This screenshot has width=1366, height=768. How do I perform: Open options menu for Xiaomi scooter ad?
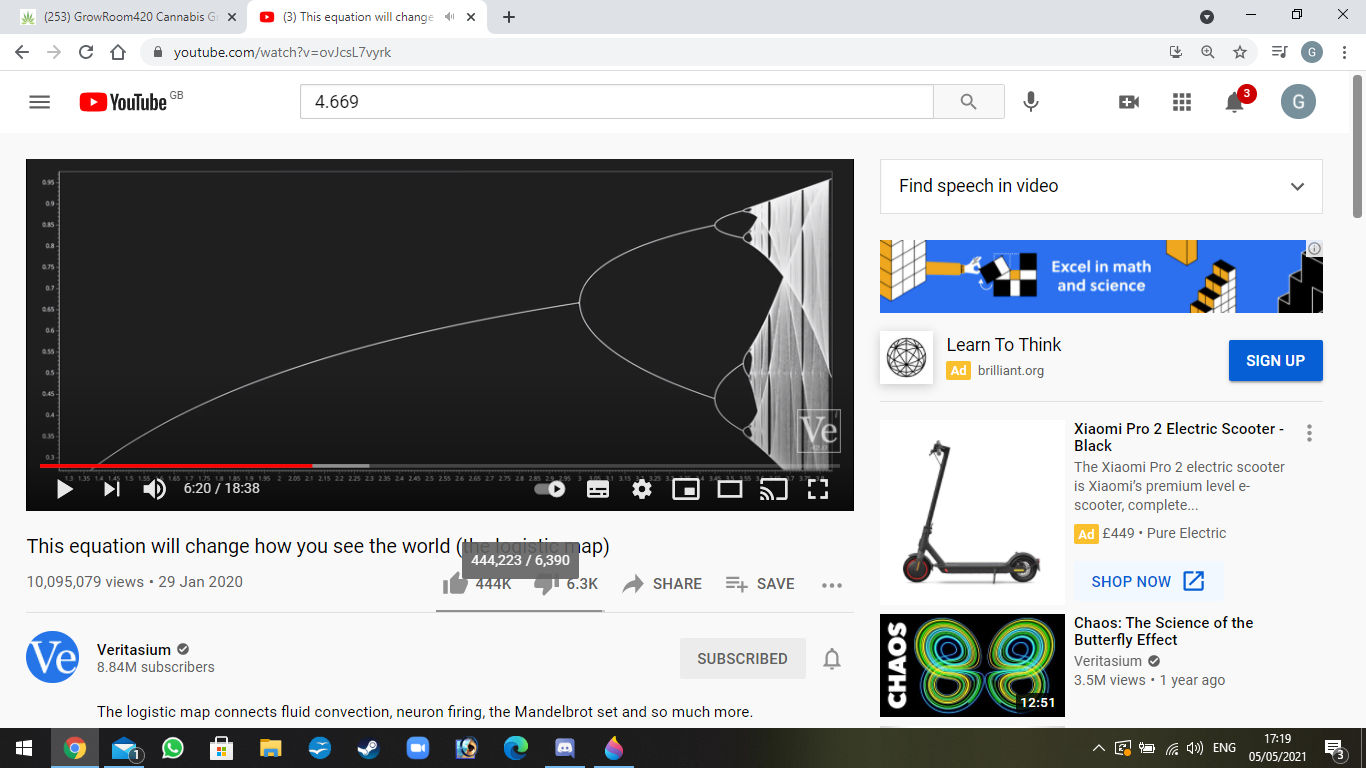click(x=1309, y=433)
